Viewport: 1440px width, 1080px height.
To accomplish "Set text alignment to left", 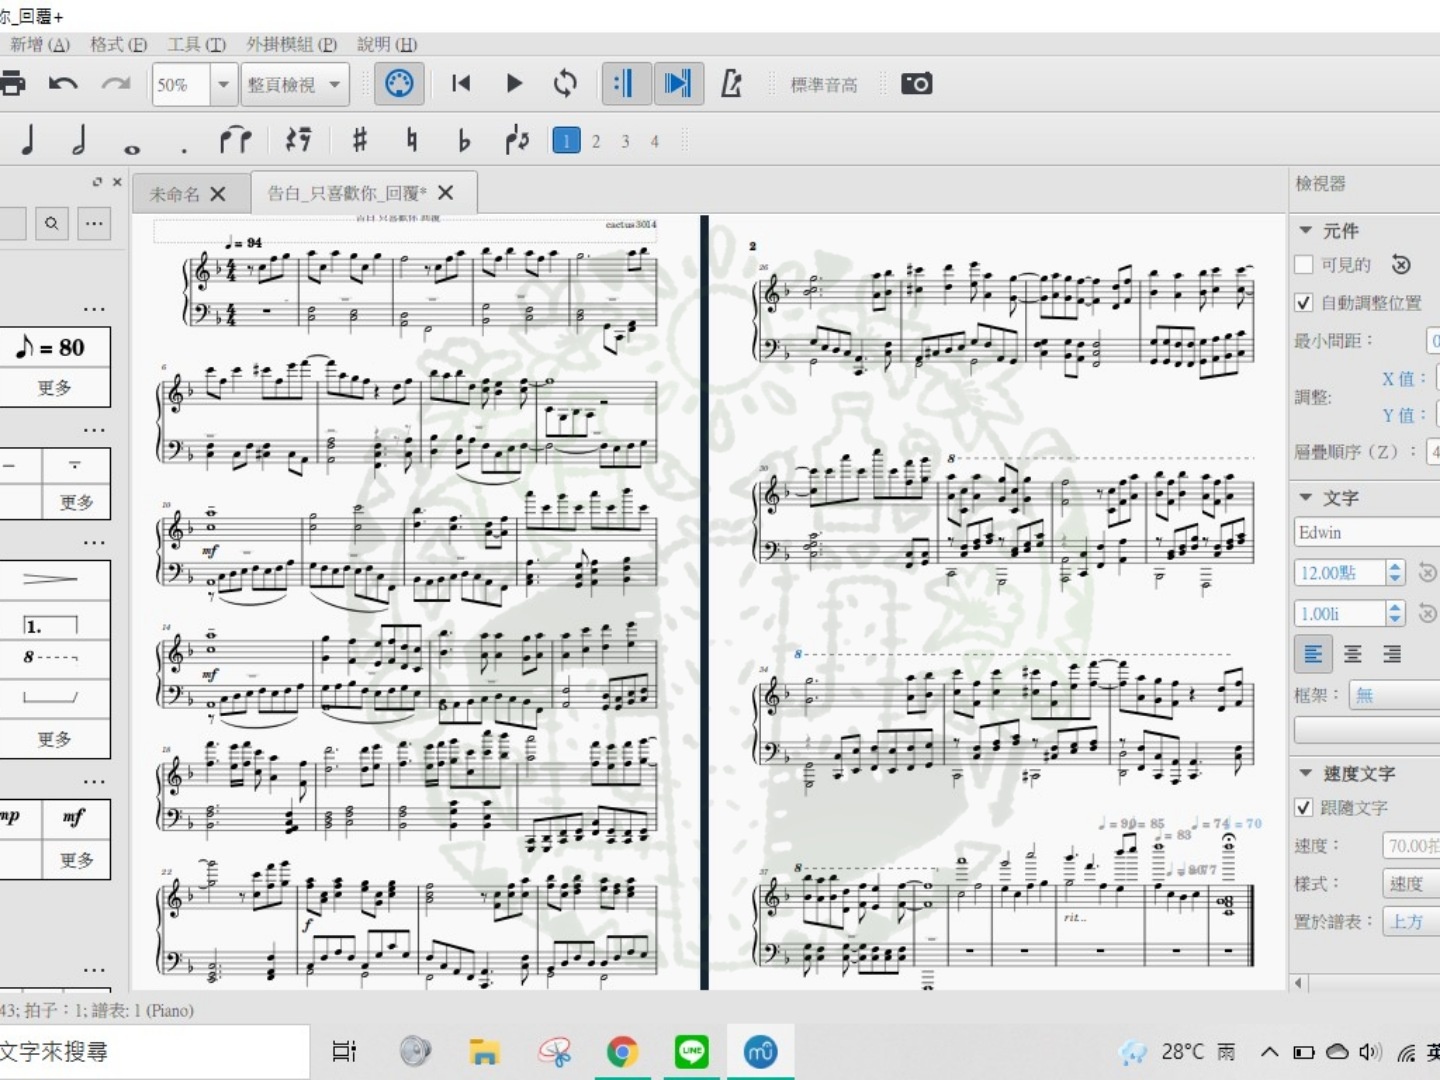I will pos(1313,654).
